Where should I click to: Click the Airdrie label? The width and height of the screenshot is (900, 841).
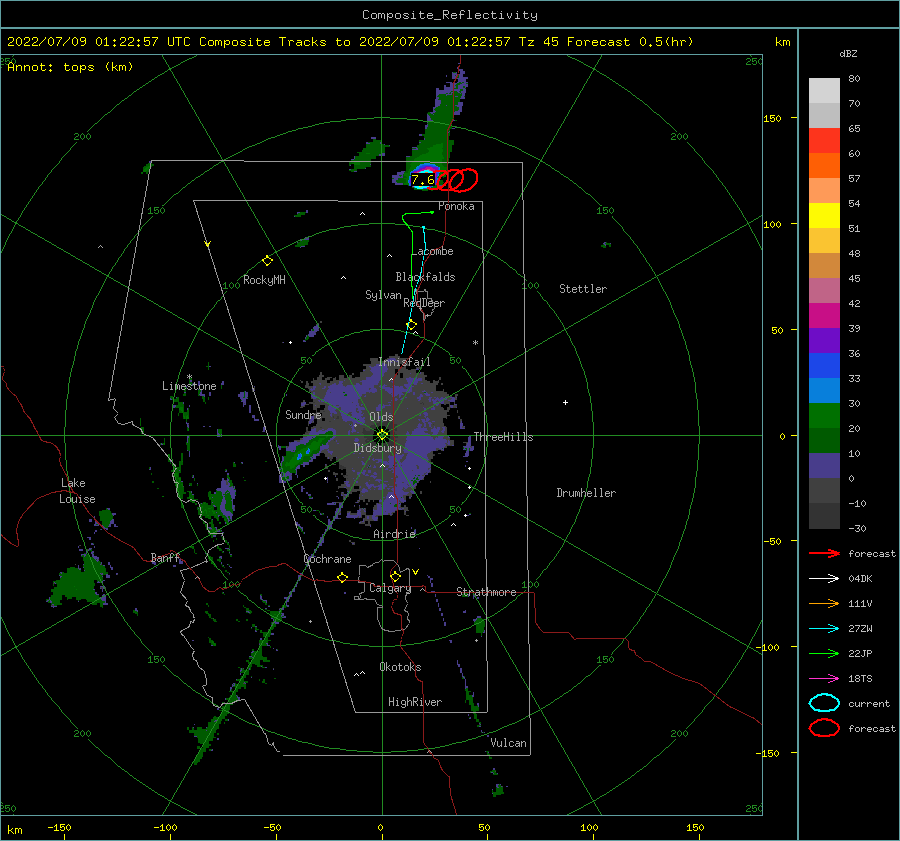click(394, 534)
